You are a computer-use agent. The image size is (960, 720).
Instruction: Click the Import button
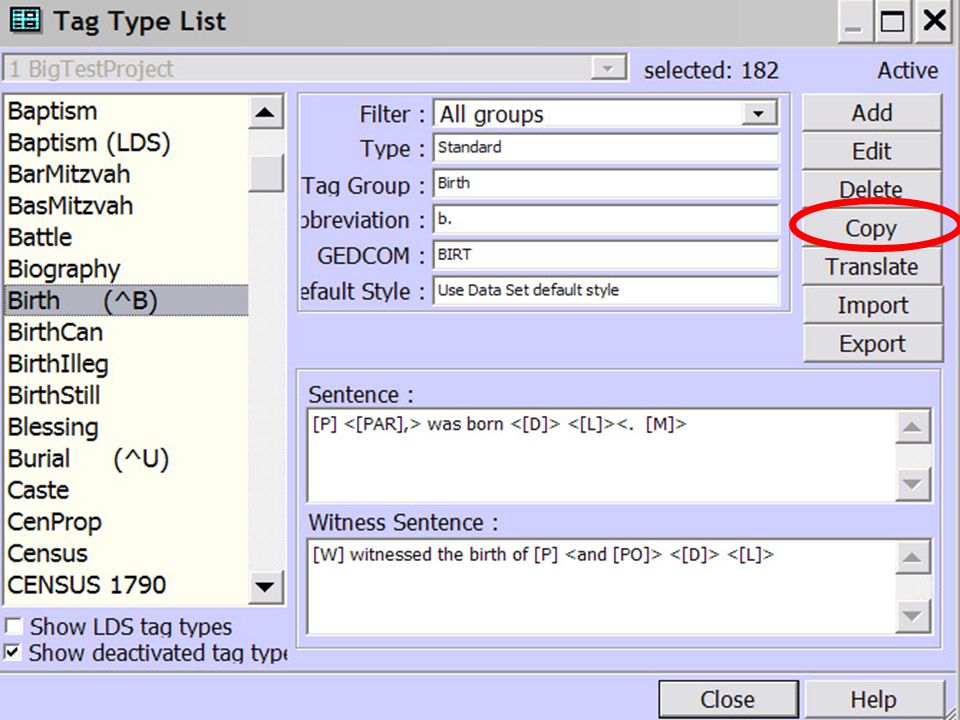872,305
